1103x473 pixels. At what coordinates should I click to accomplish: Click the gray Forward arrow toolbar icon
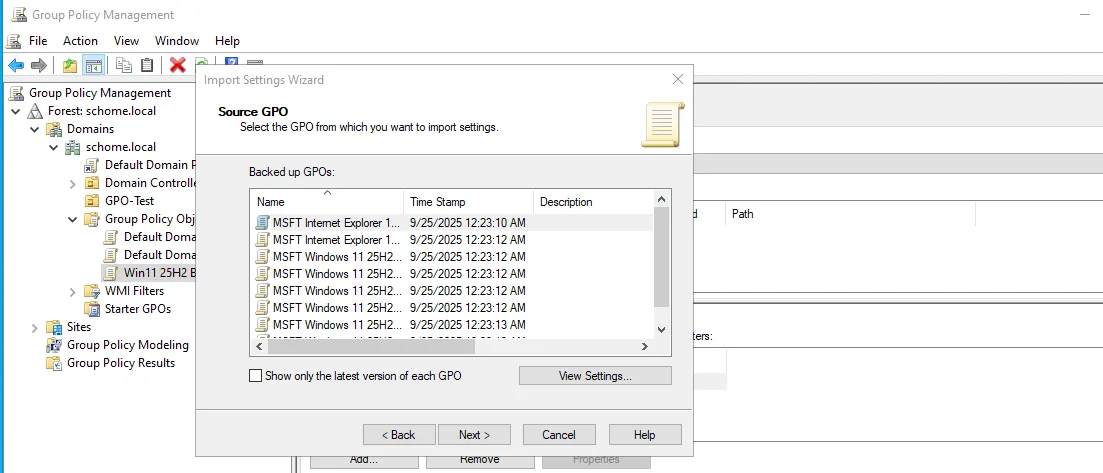tap(39, 65)
